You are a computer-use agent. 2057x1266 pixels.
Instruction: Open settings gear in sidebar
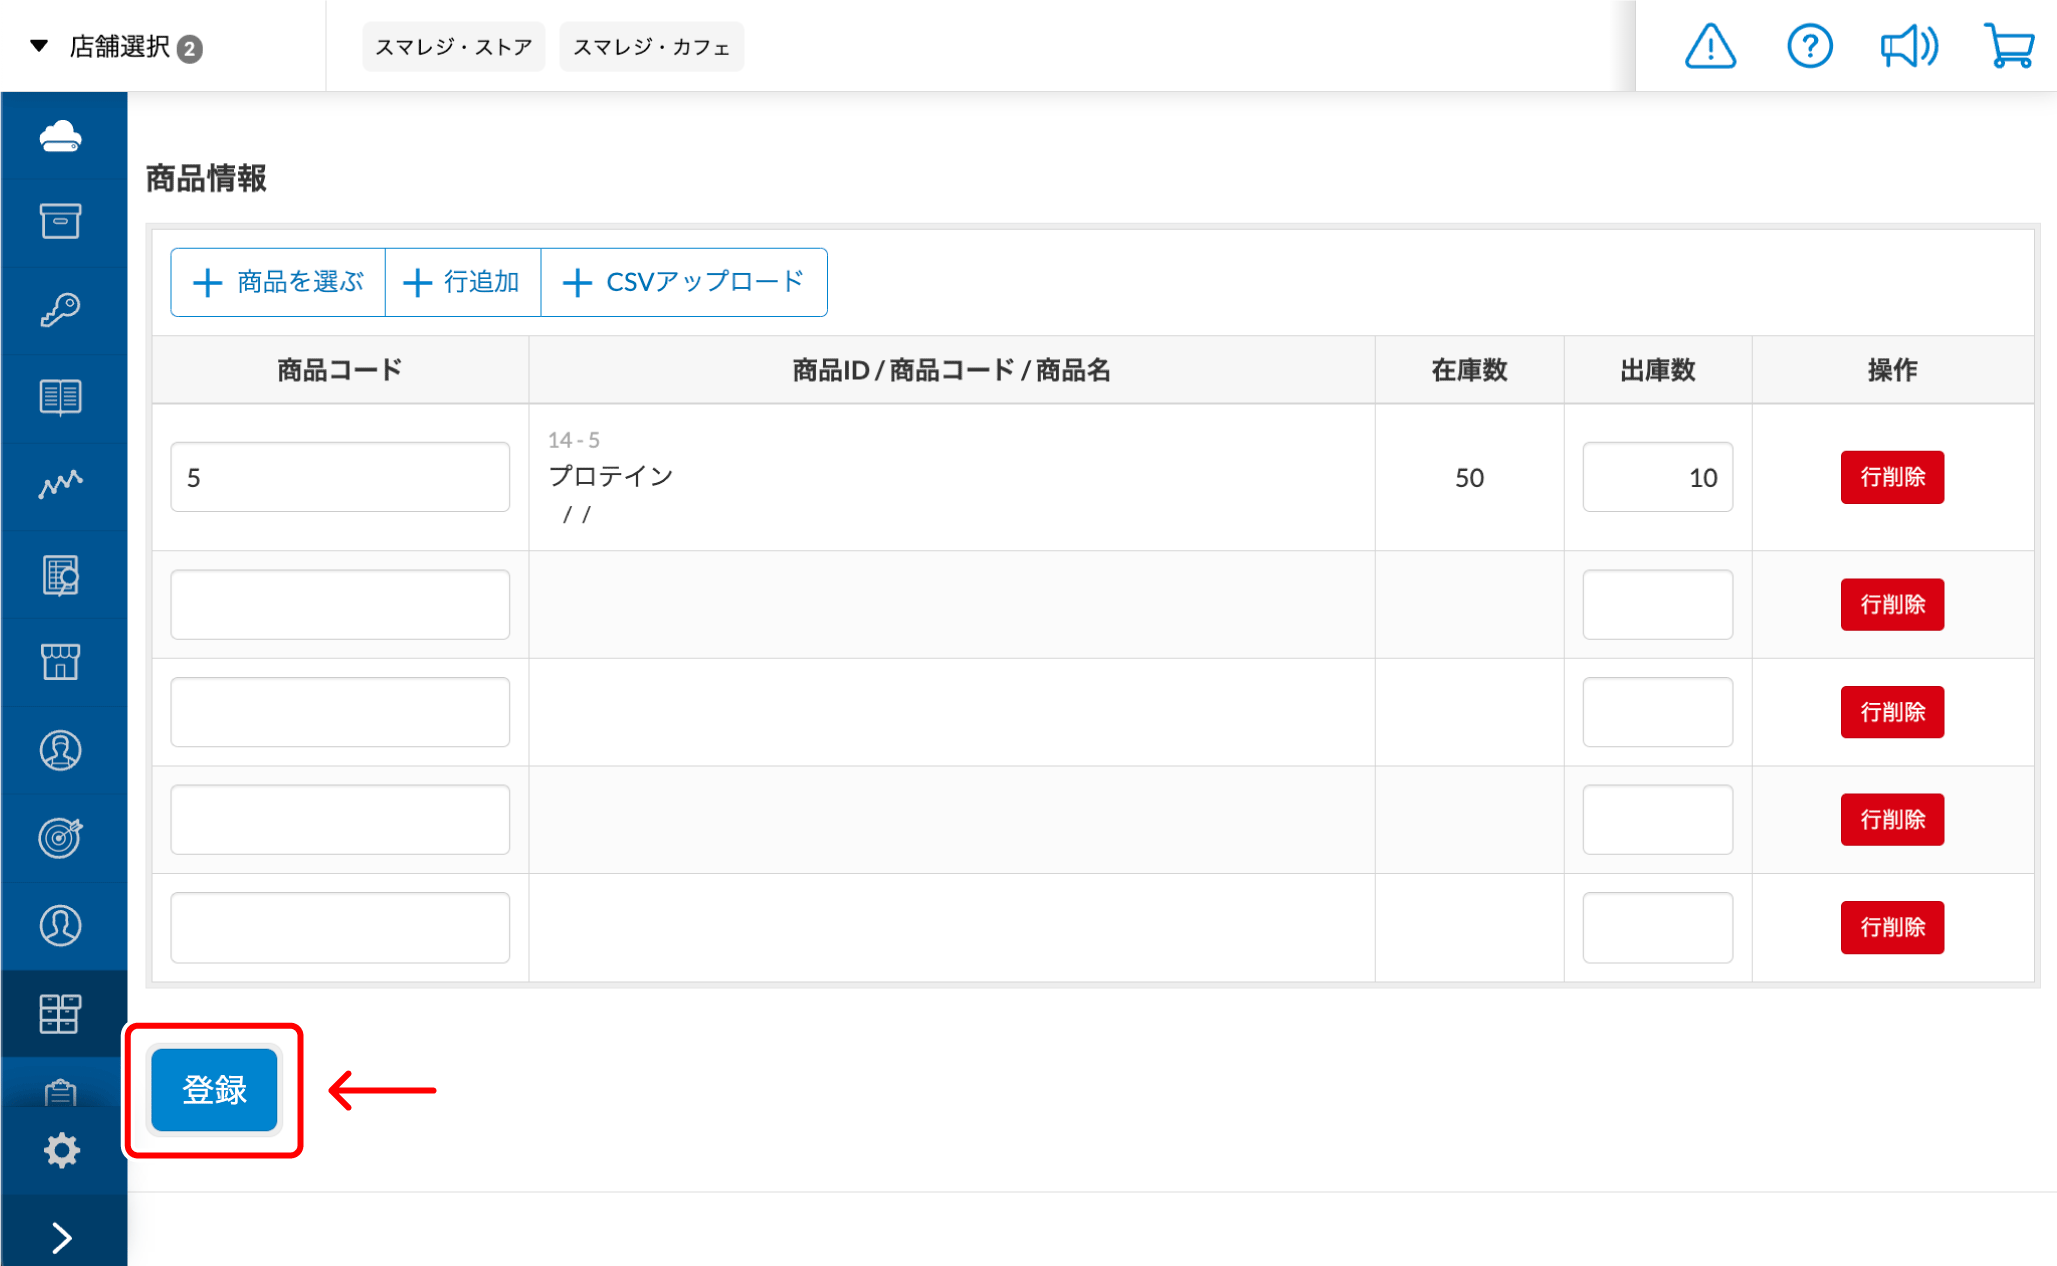pos(61,1150)
